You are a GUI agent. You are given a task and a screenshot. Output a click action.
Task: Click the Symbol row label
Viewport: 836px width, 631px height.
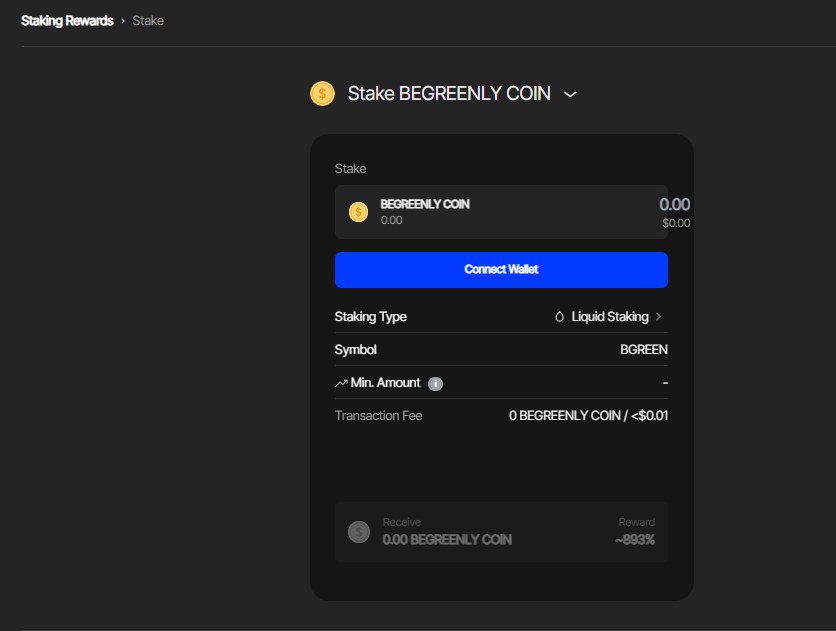pyautogui.click(x=356, y=350)
